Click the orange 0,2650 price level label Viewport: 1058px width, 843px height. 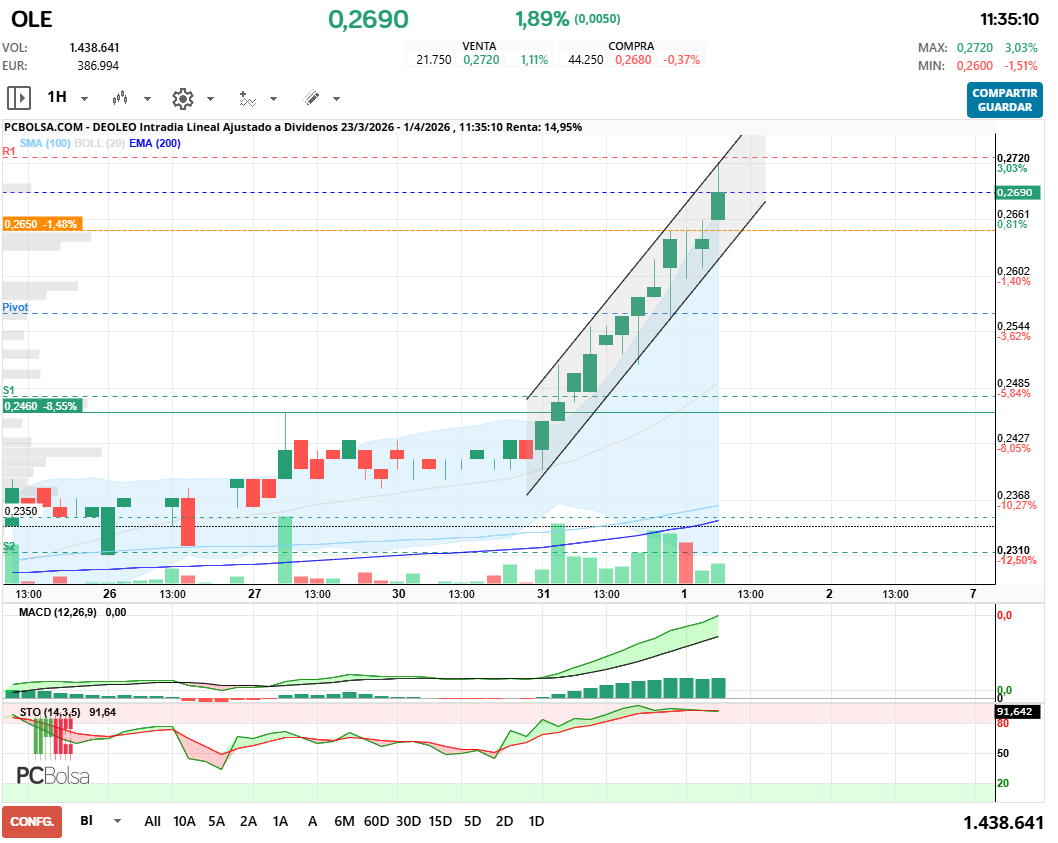[x=40, y=224]
